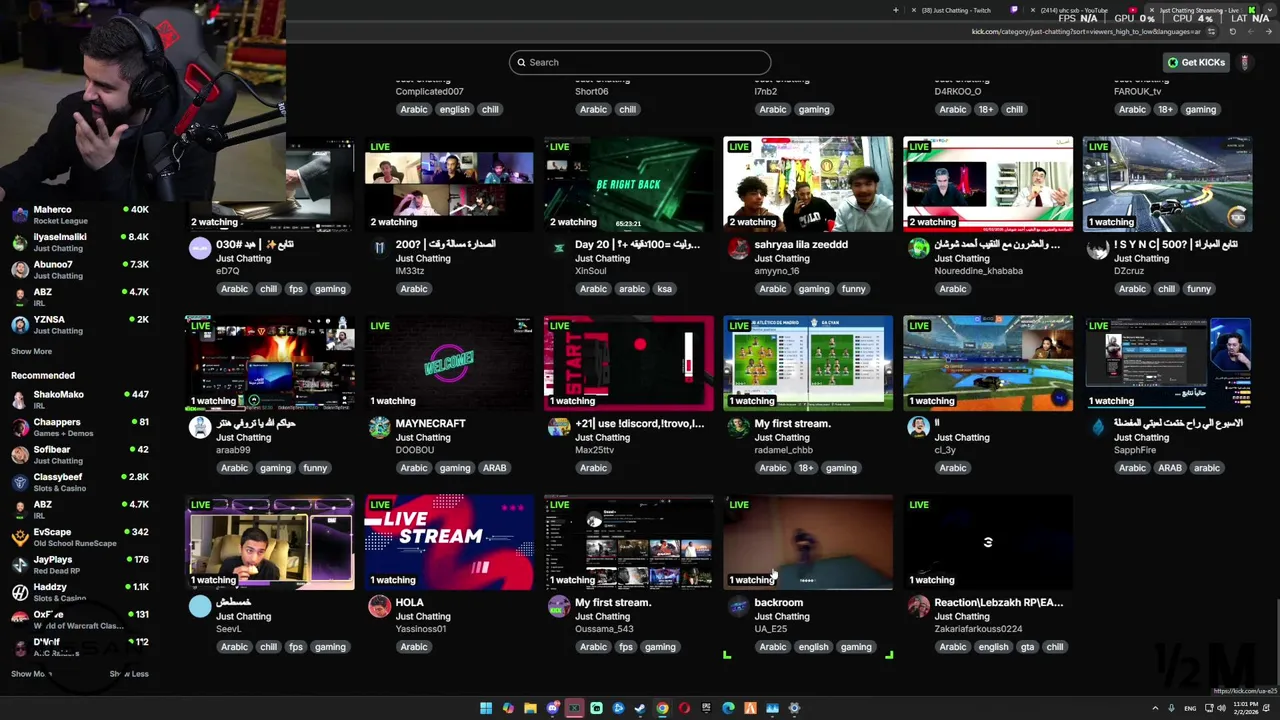Click the JayPlays avatar in Recommended

click(x=19, y=565)
